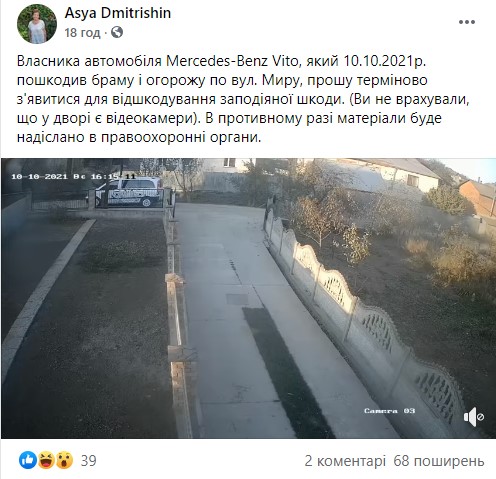Image resolution: width=496 pixels, height=479 pixels.
Task: Click the surprised Wow reaction icon
Action: click(x=64, y=460)
